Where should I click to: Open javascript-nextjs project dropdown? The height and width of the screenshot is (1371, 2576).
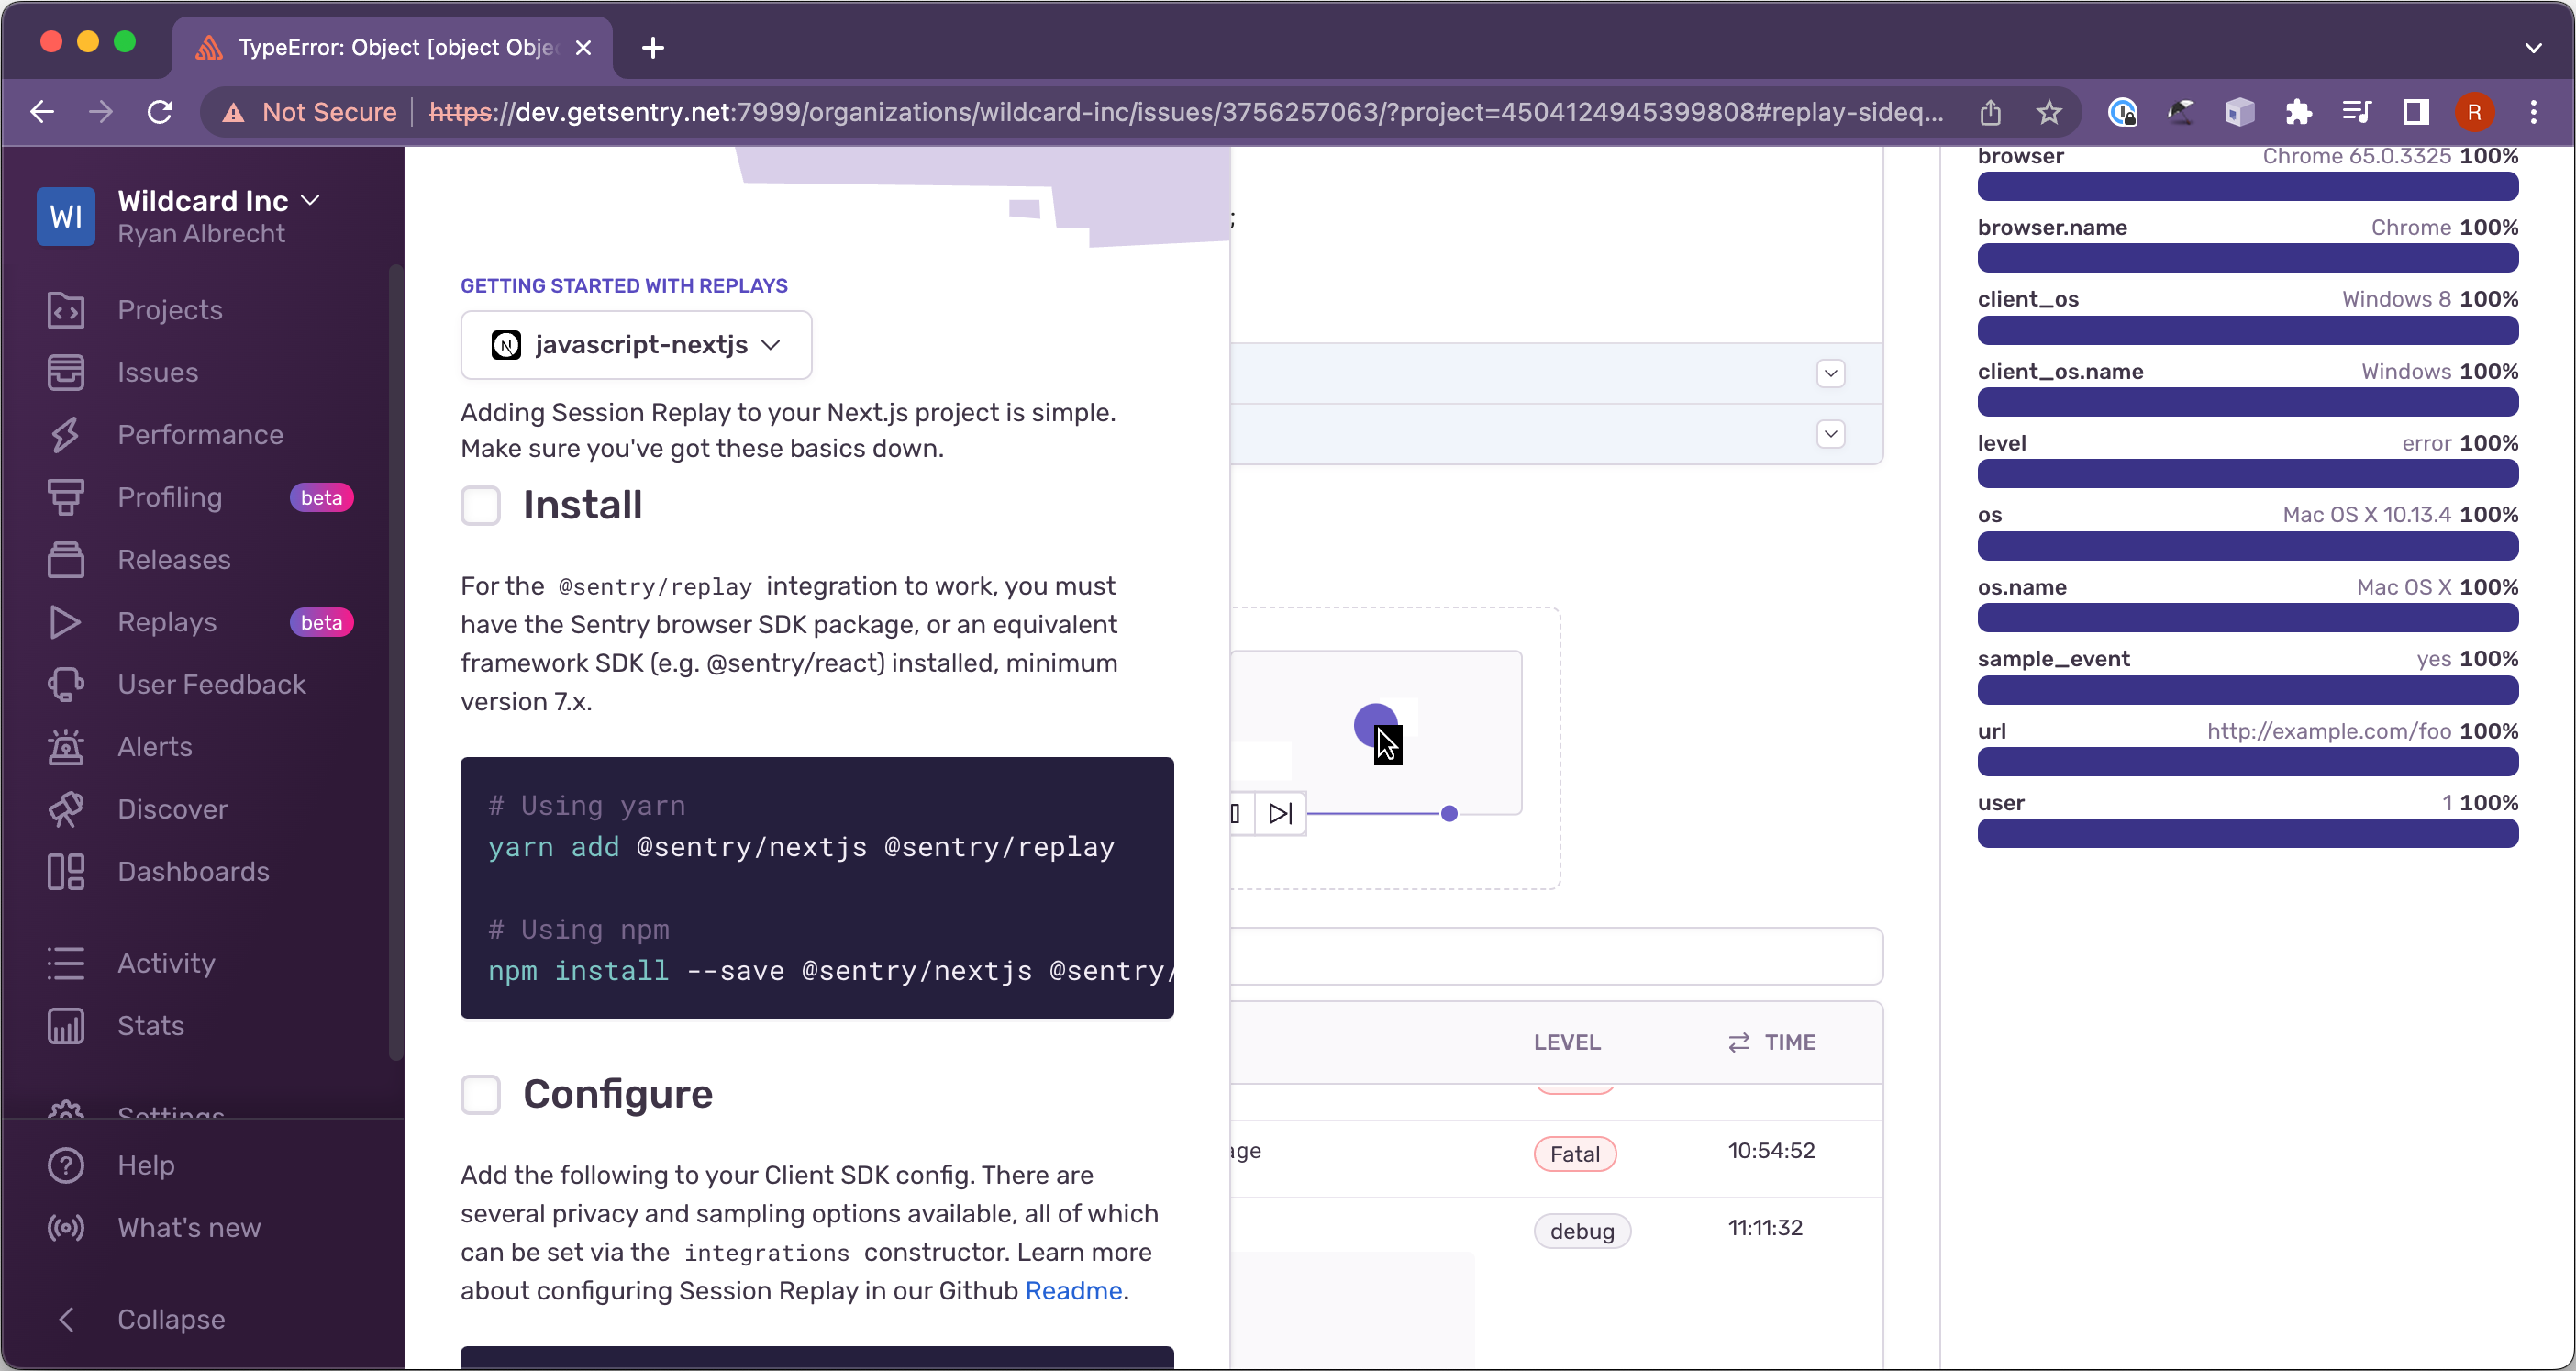coord(636,345)
